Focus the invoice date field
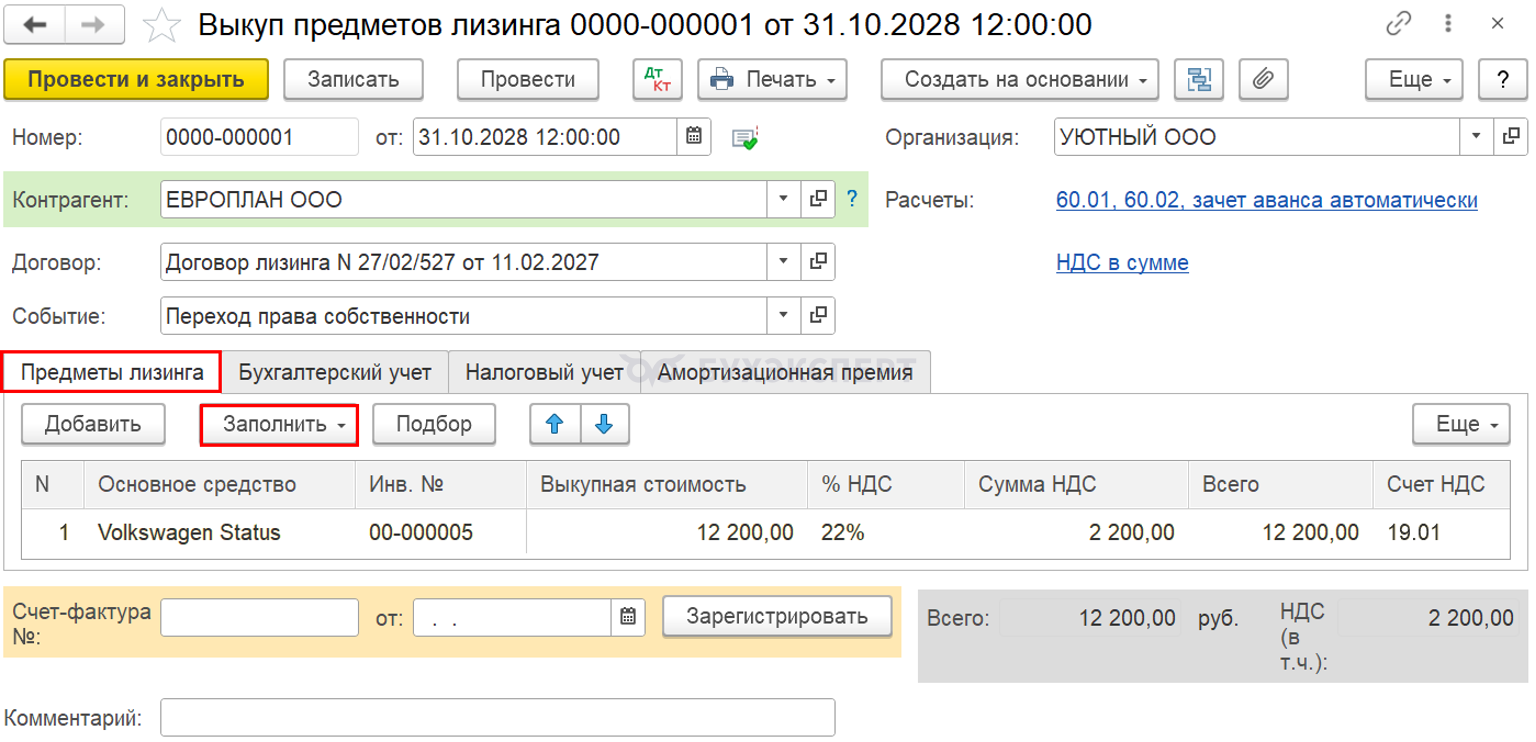The height and width of the screenshot is (742, 1536). click(512, 616)
